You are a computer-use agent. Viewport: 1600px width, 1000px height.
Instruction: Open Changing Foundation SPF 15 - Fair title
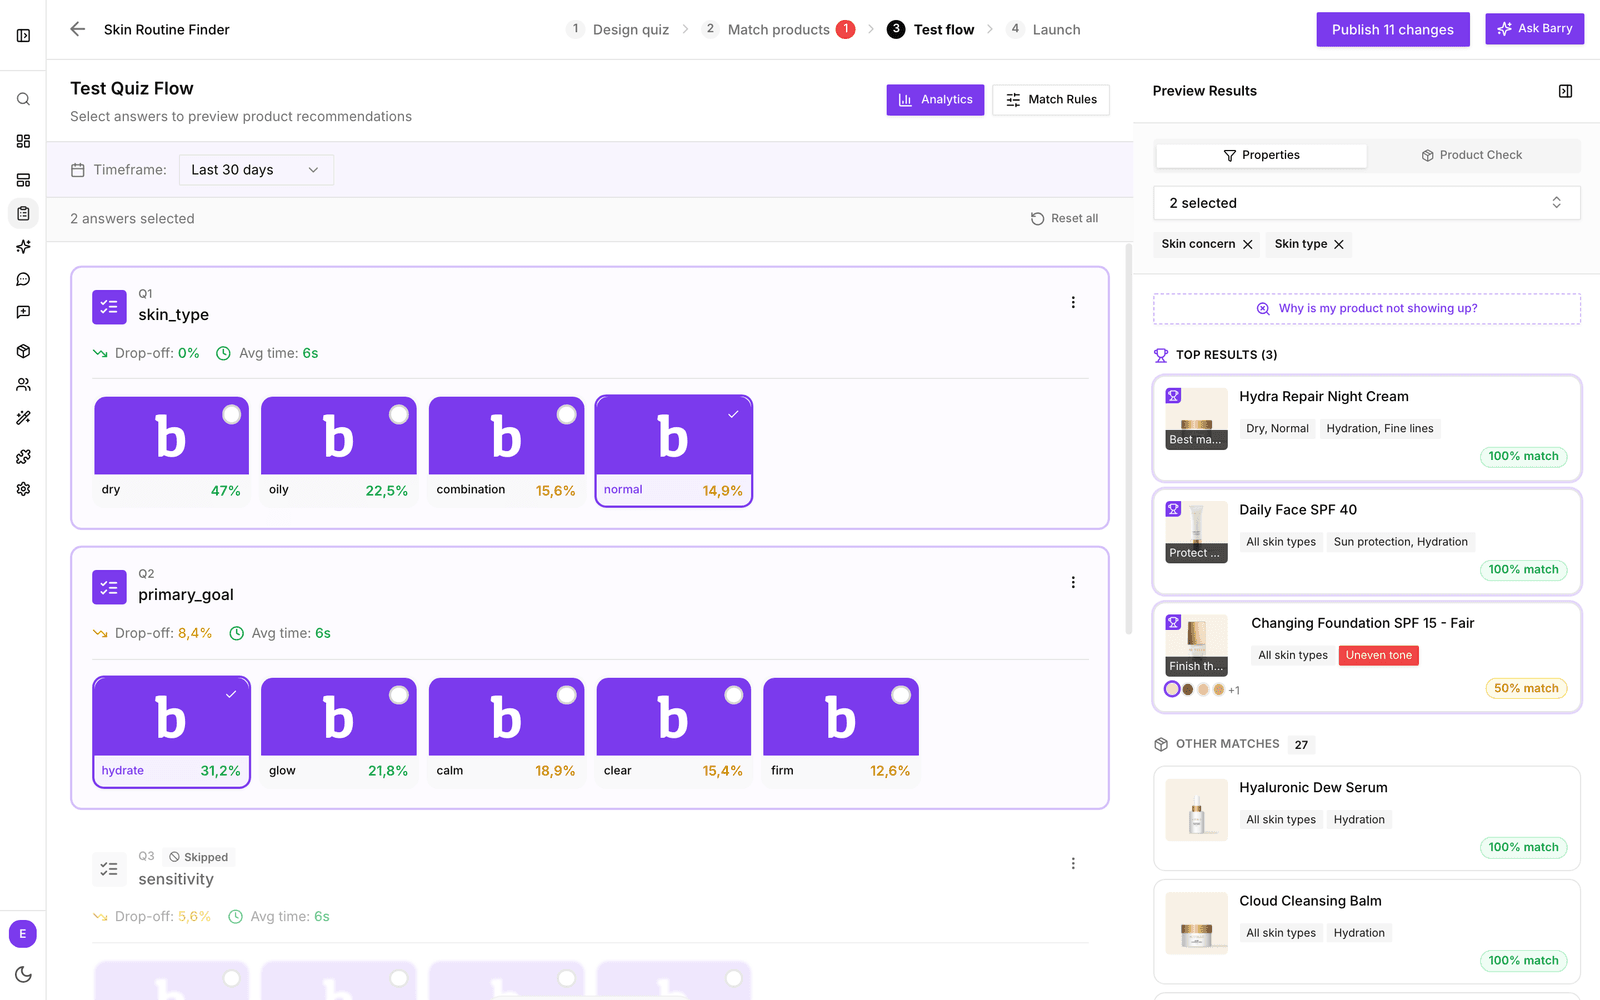coord(1362,623)
